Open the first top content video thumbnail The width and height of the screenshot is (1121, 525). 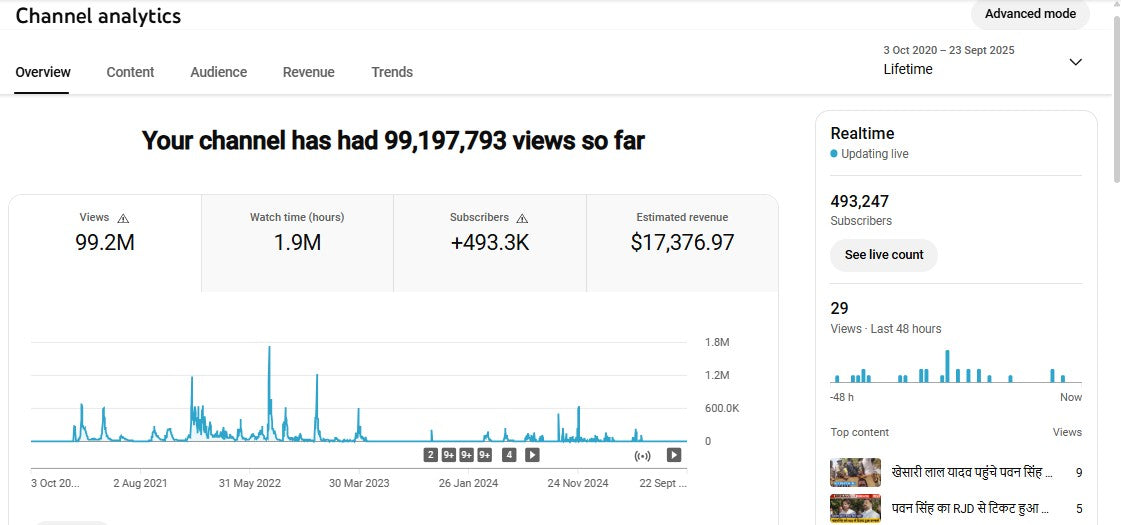tap(855, 472)
